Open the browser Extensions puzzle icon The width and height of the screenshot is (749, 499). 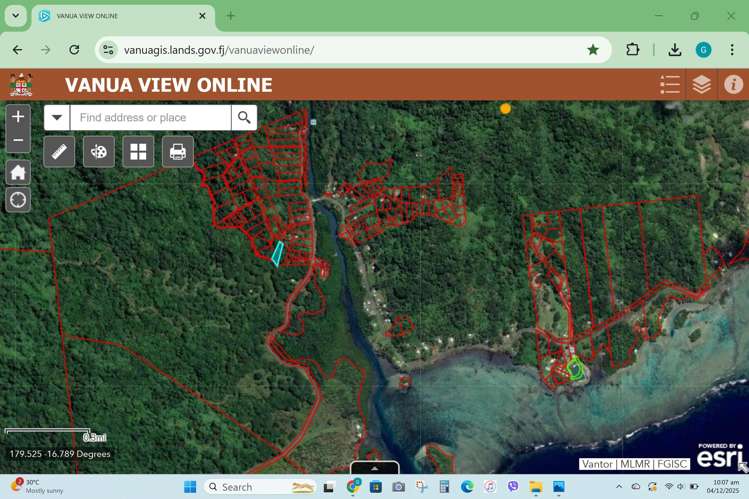[632, 50]
